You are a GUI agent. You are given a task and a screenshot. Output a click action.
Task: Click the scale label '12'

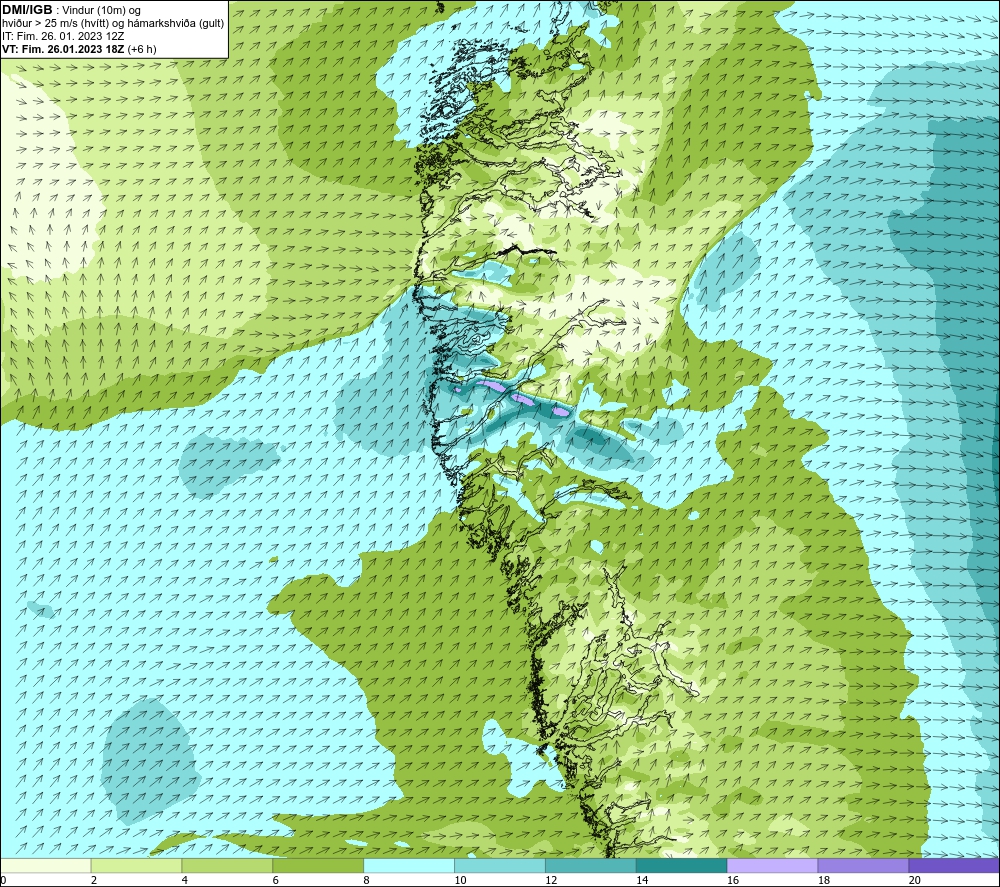551,880
